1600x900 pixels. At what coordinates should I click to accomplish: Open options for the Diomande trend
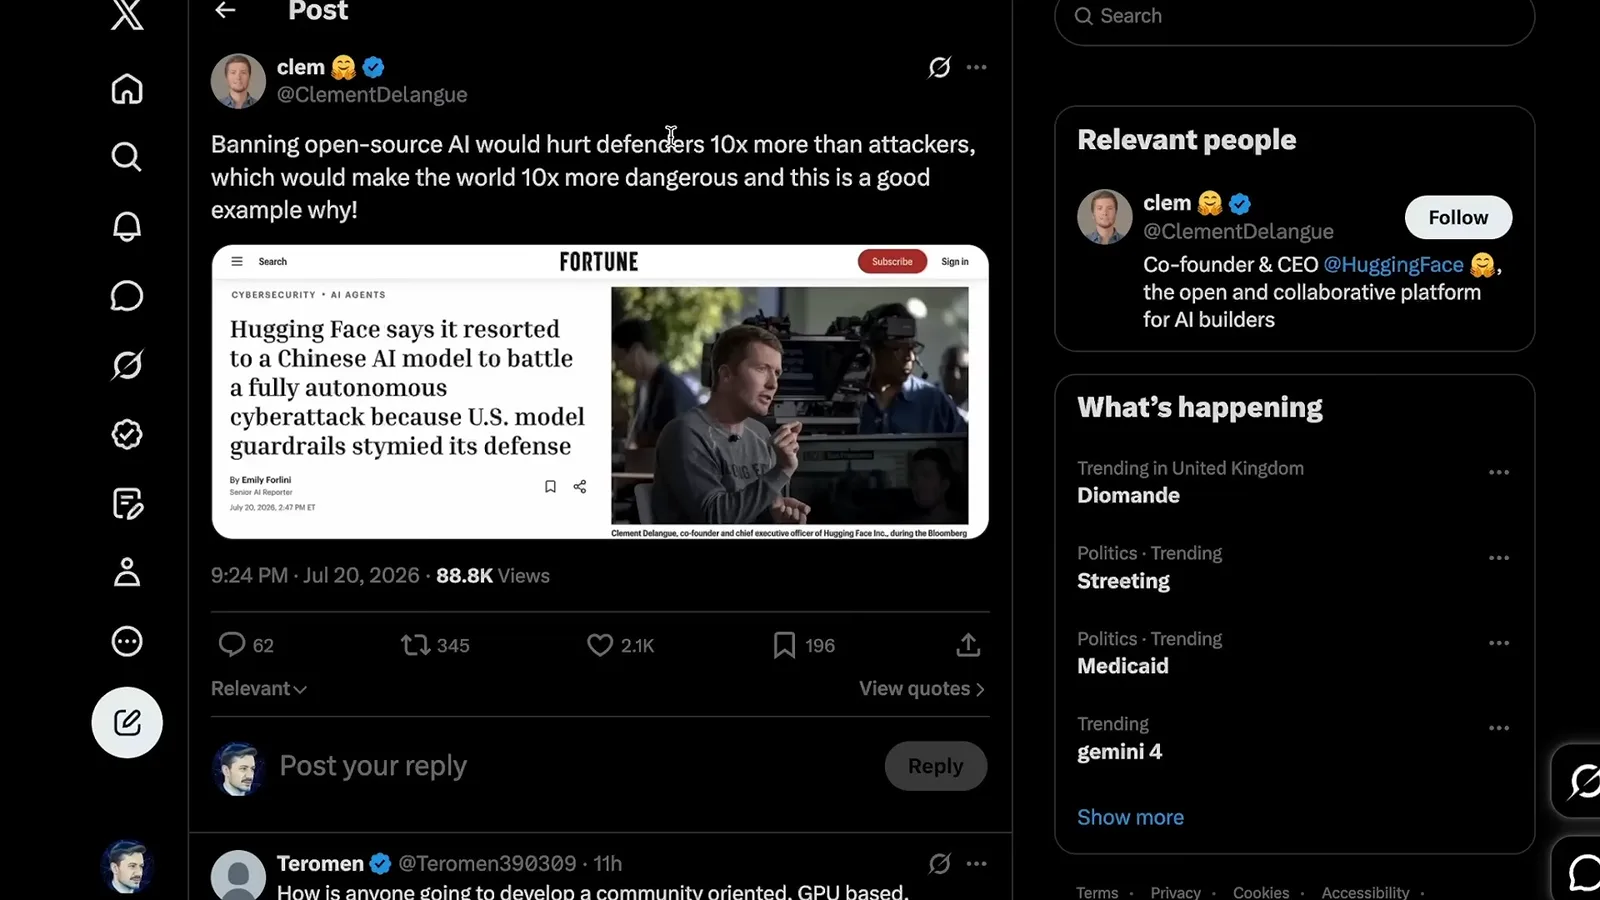pos(1498,472)
